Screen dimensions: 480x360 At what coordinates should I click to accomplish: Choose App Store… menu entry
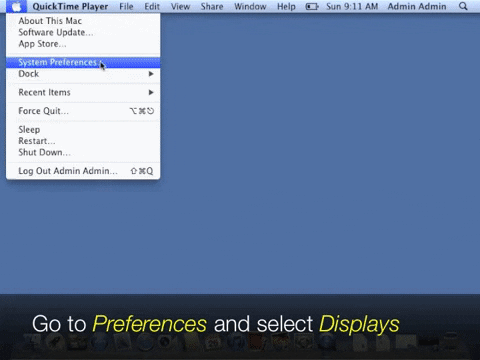click(x=83, y=44)
